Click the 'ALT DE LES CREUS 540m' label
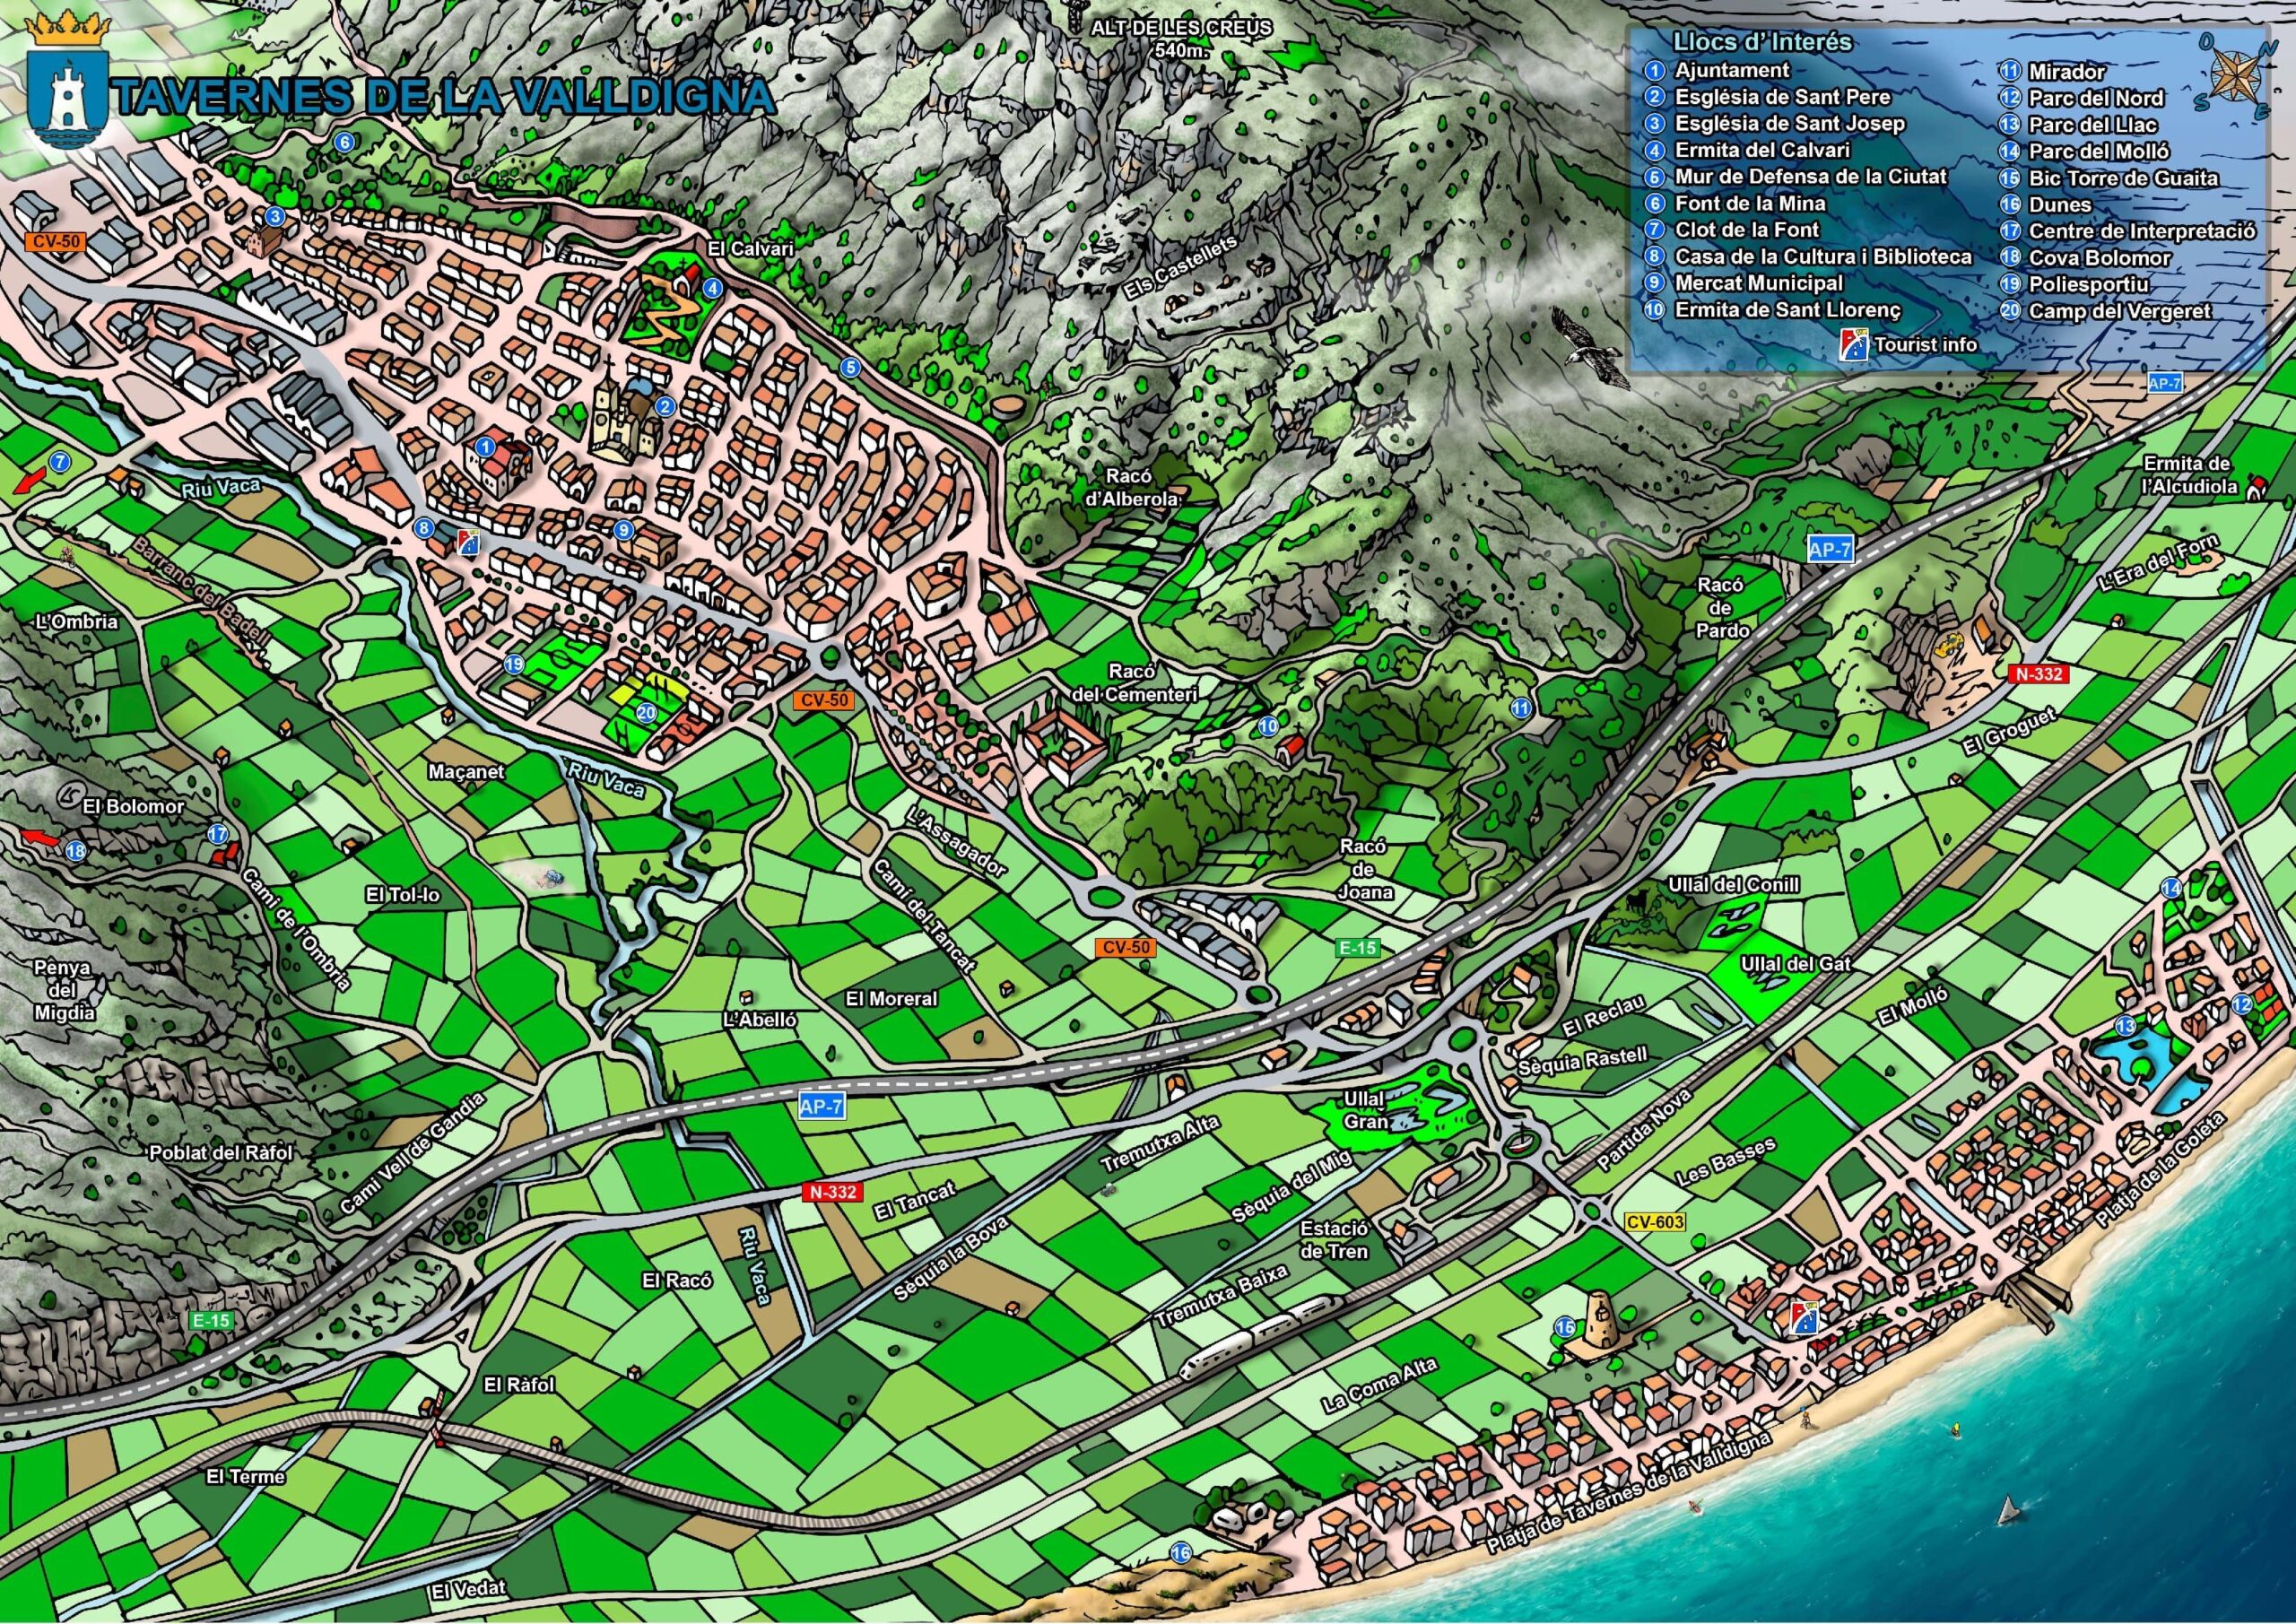Screen dimensions: 2296x1624 (x=1180, y=38)
